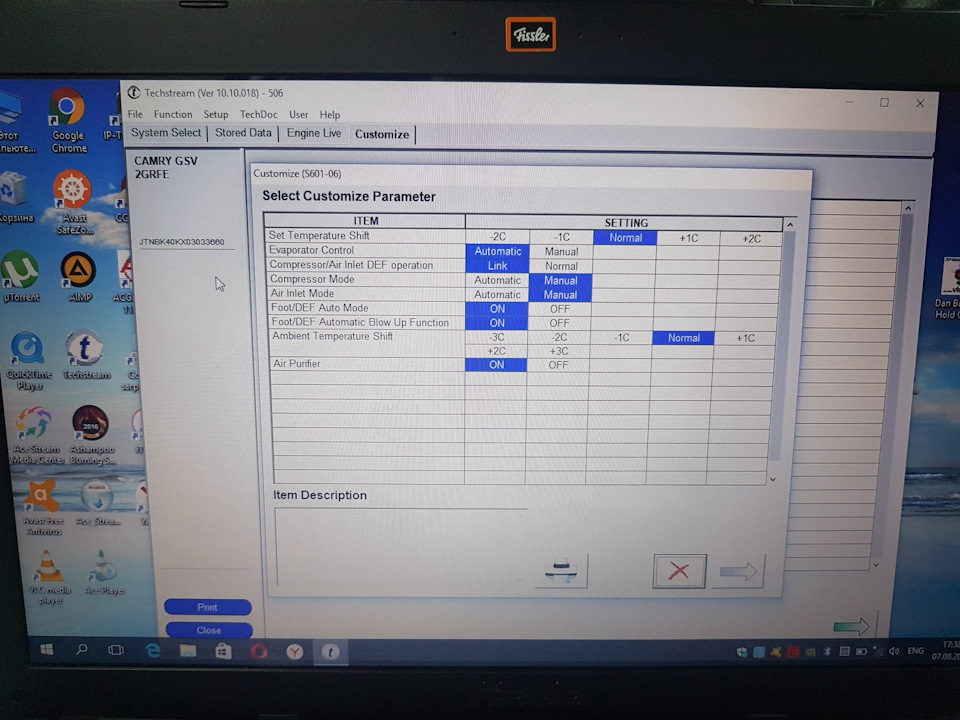This screenshot has width=960, height=720.
Task: Turn Foot/DEF Auto Mode OFF
Action: 560,309
